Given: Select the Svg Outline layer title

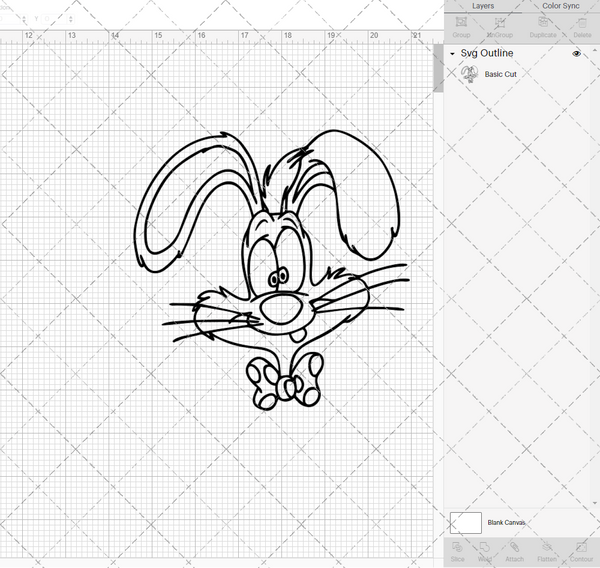Looking at the screenshot, I should click(487, 53).
